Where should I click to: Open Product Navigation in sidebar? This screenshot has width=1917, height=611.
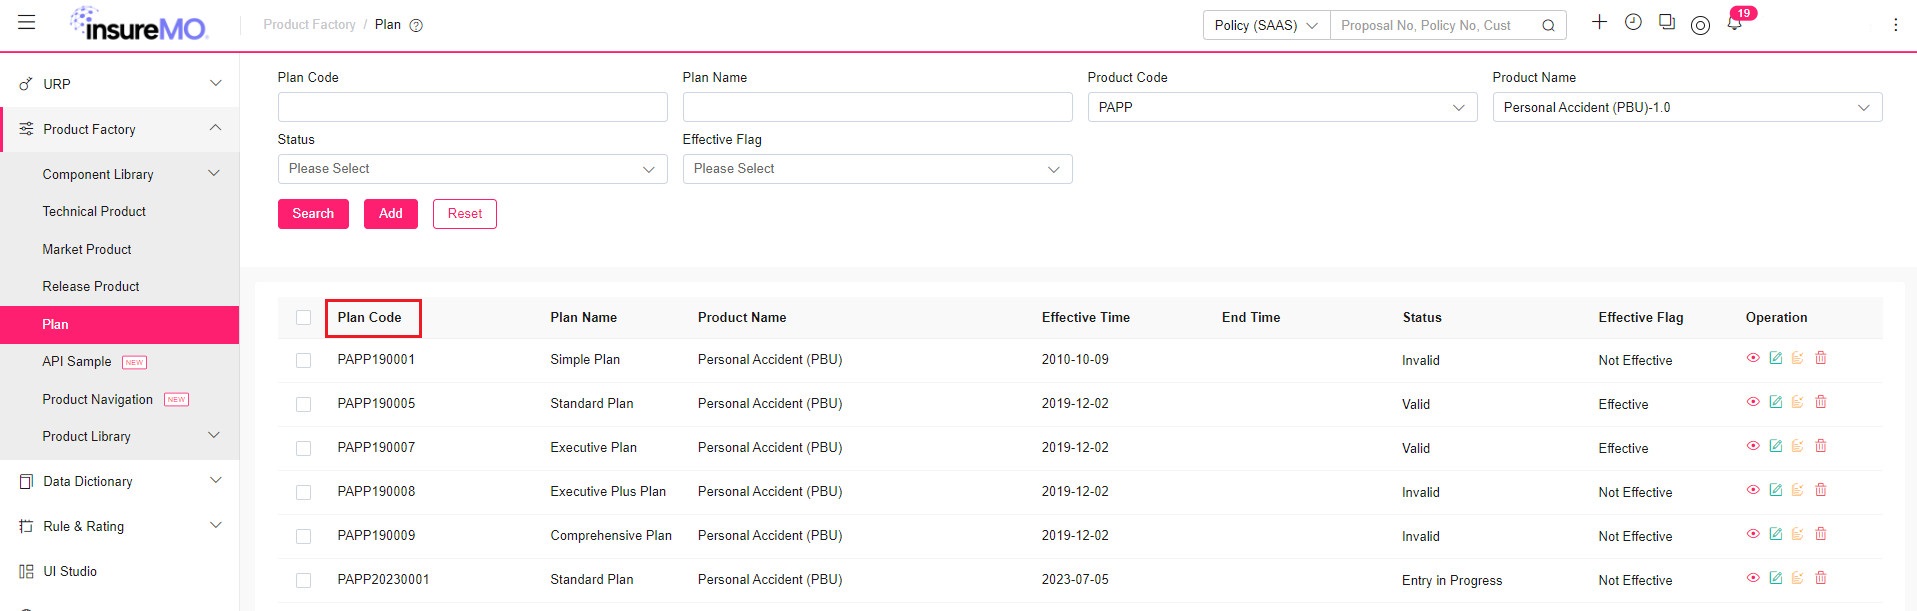pyautogui.click(x=98, y=399)
